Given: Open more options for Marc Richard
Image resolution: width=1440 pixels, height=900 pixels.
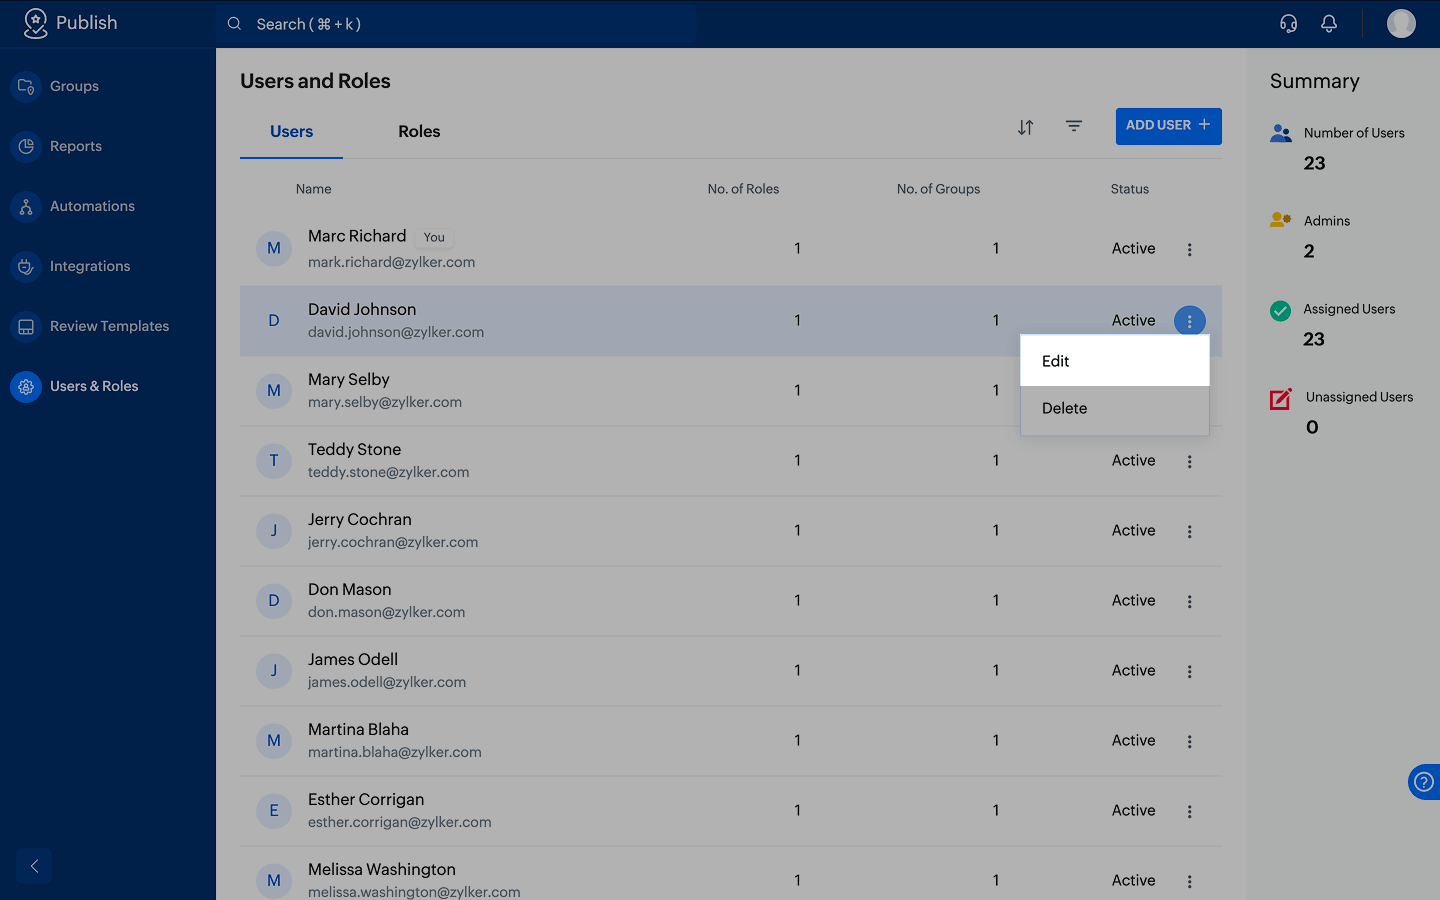Looking at the screenshot, I should [1189, 249].
